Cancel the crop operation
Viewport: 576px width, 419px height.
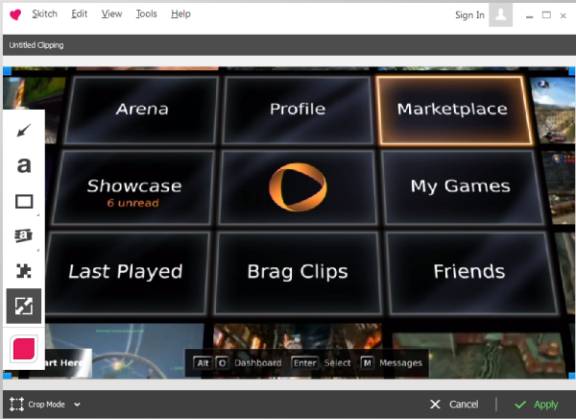(454, 405)
